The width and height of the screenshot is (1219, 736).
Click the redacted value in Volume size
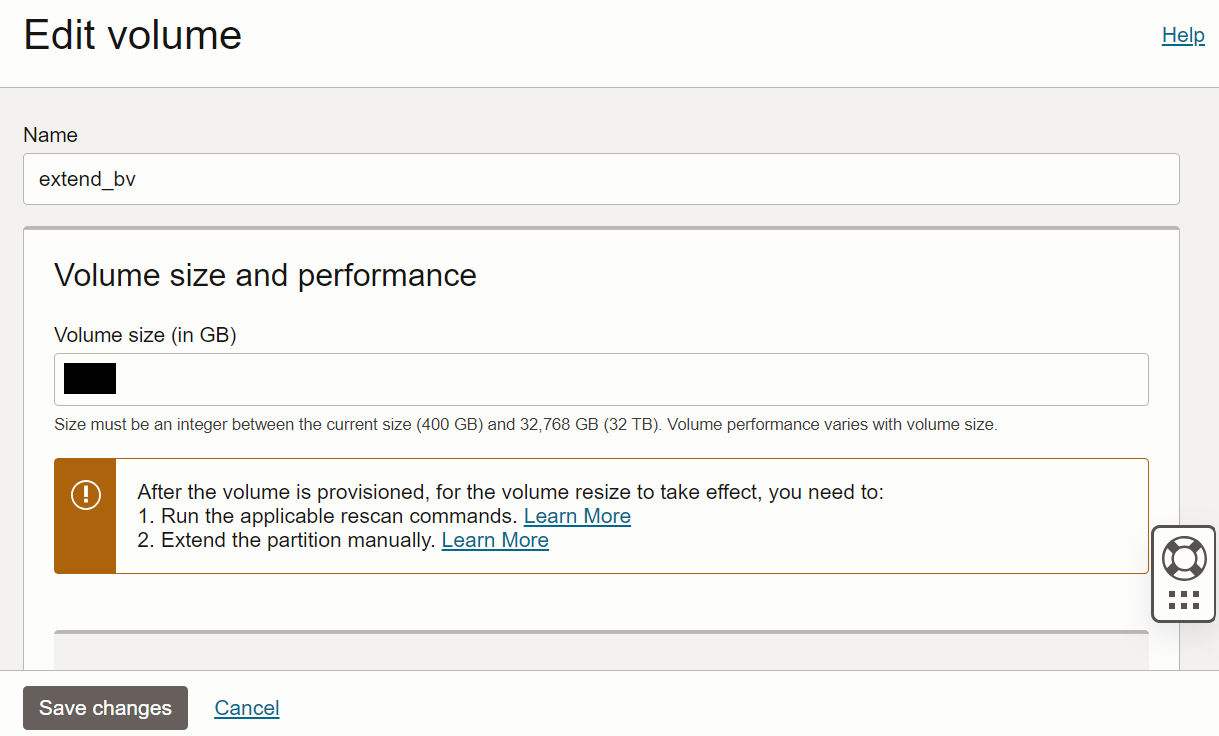click(x=90, y=378)
